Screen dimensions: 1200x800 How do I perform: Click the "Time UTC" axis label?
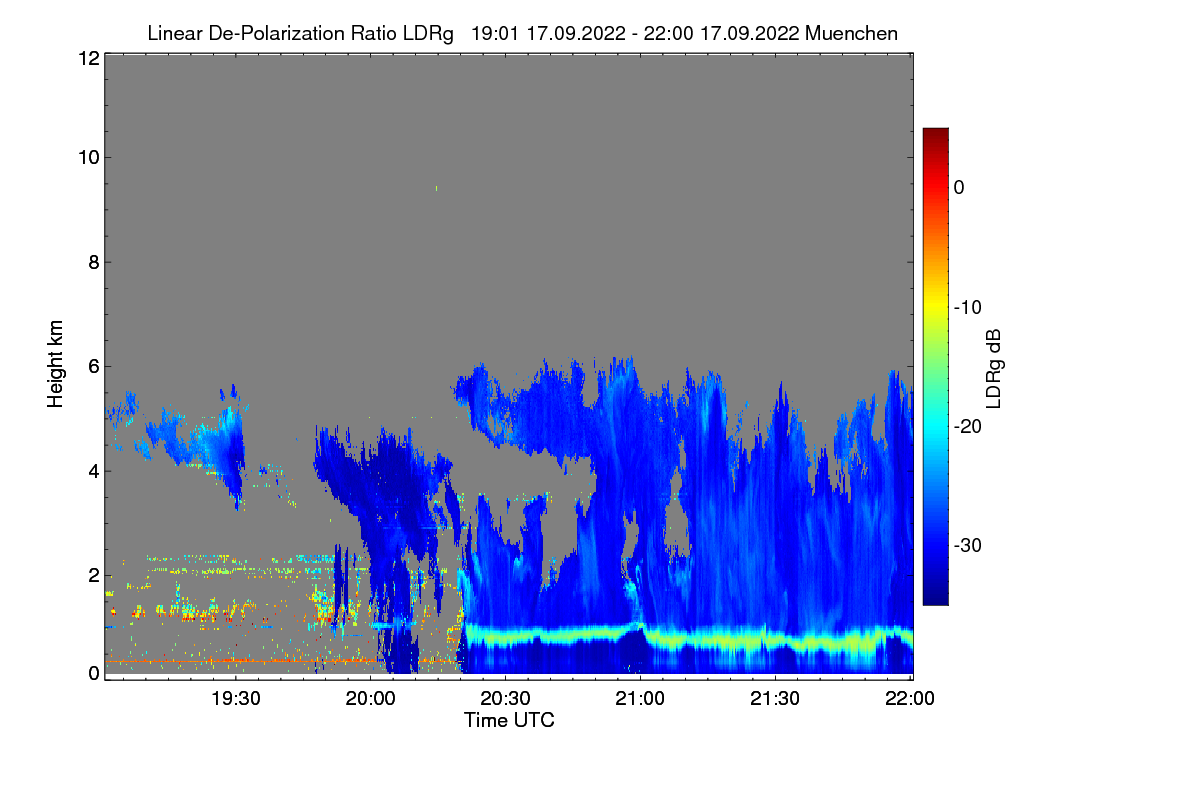pyautogui.click(x=509, y=720)
